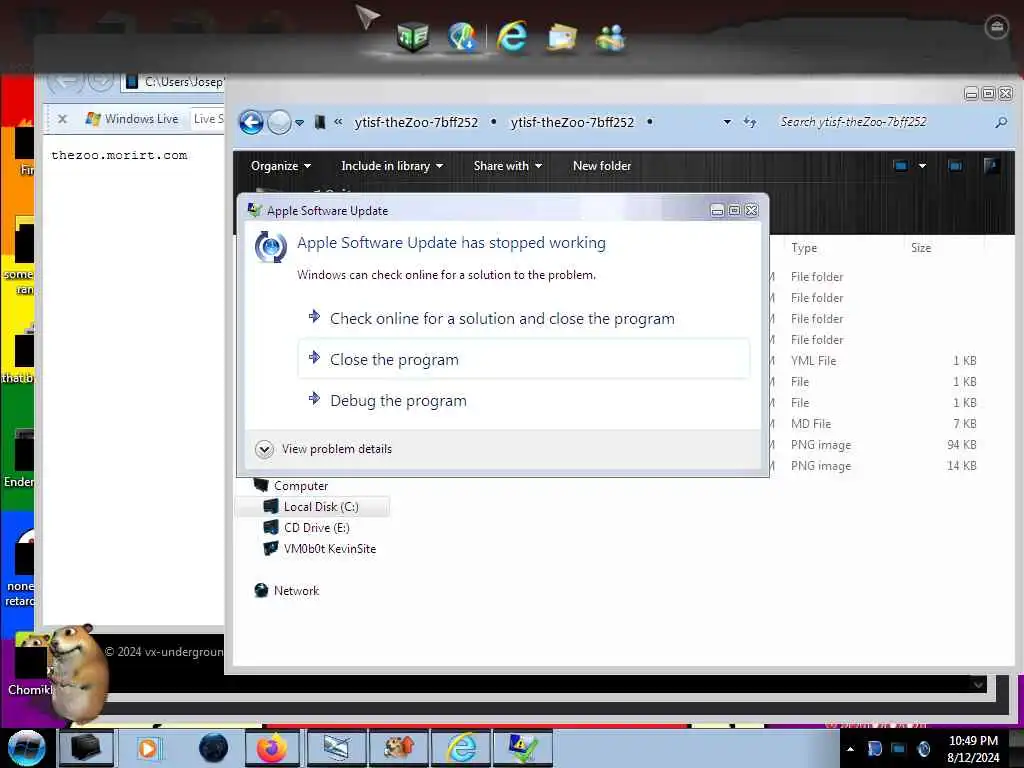The image size is (1024, 768).
Task: Click the folder icon in the address bar
Action: pyautogui.click(x=319, y=122)
